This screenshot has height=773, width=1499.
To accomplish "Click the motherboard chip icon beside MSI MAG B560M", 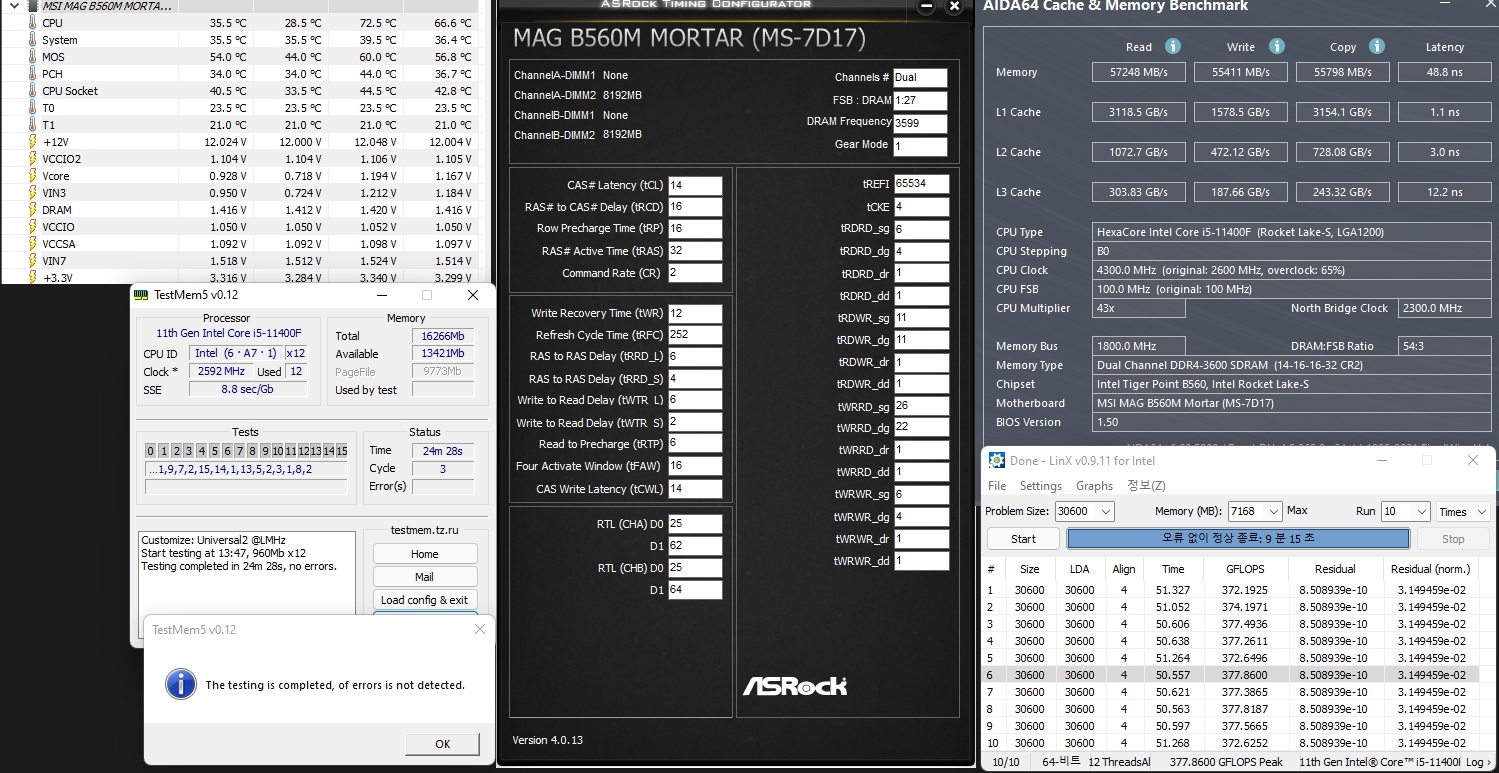I will tap(32, 6).
